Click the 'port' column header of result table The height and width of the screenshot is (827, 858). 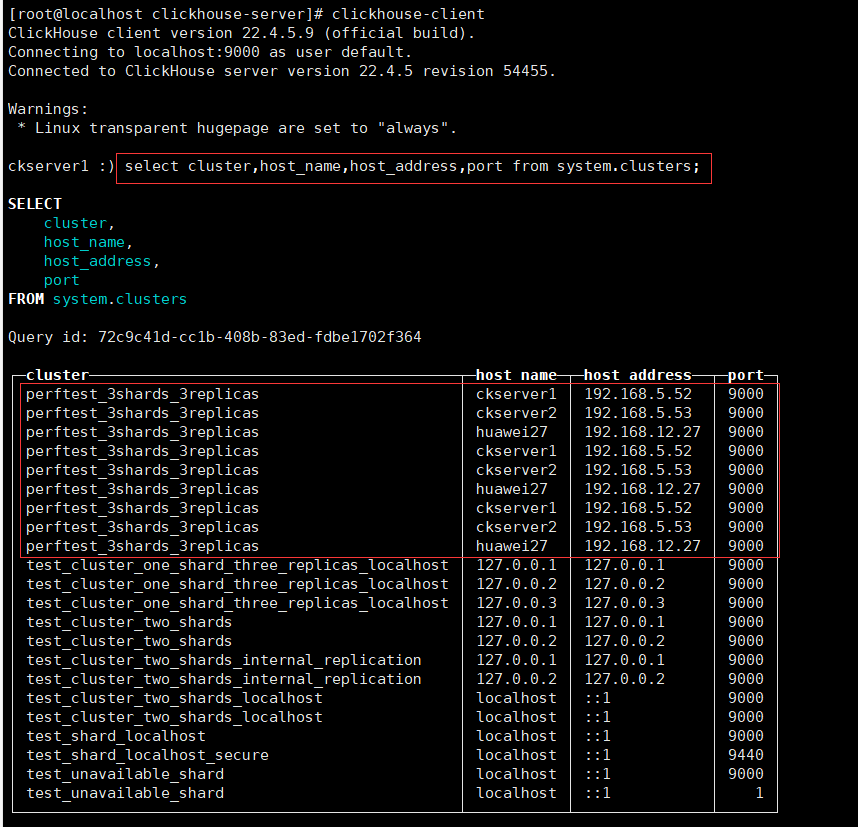(x=746, y=375)
